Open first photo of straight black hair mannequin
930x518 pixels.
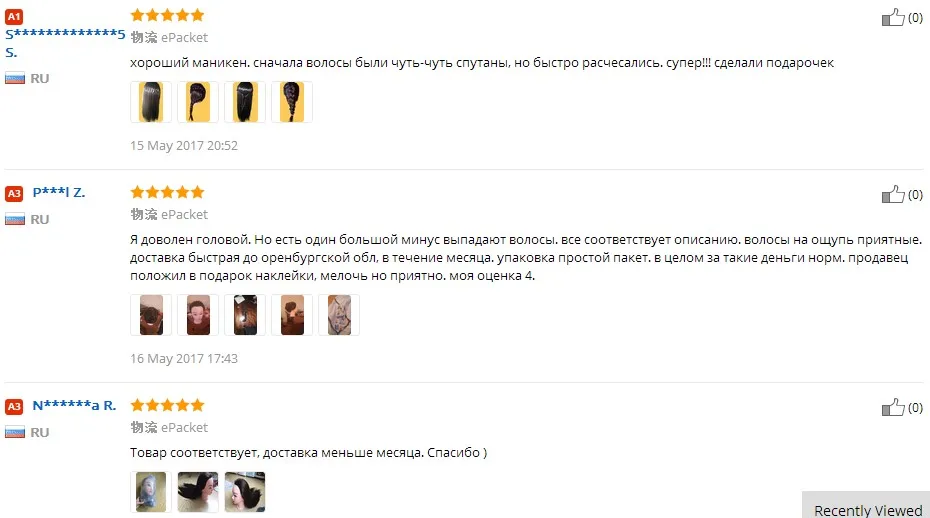click(x=151, y=102)
